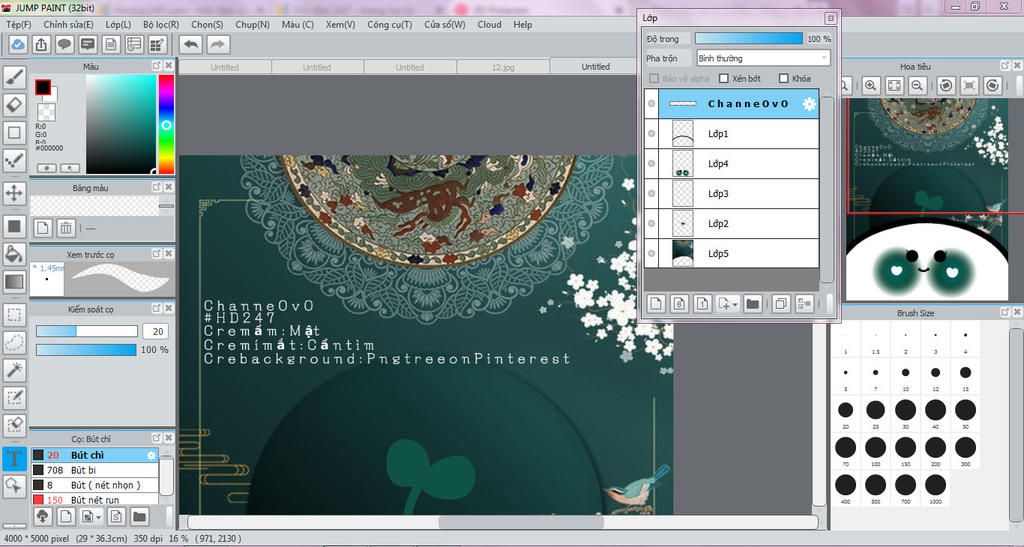Toggle visibility of Lớp4 layer
The width and height of the screenshot is (1024, 547).
click(651, 164)
